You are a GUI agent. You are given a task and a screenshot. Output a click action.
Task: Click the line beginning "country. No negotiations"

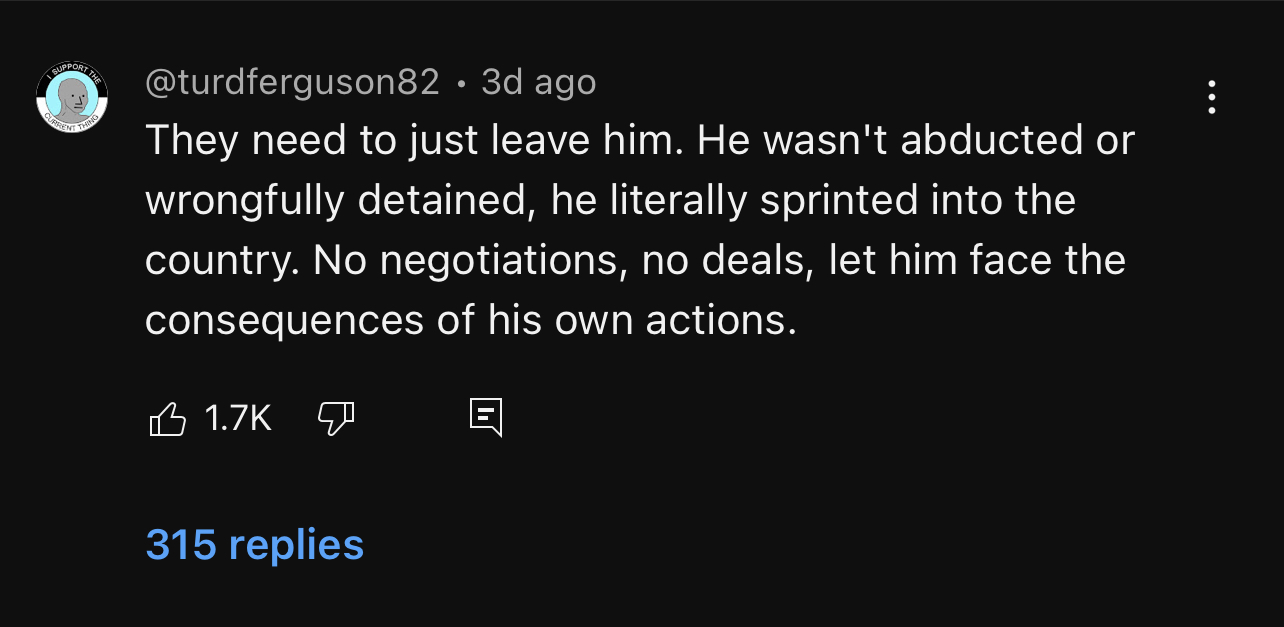point(636,261)
